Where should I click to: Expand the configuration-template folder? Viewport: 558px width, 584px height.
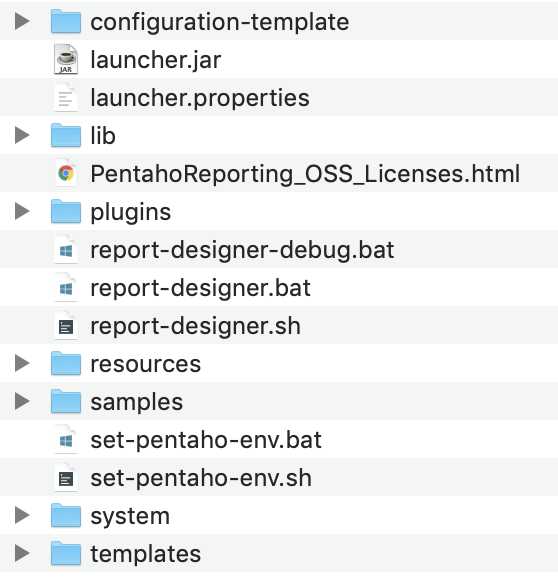click(22, 21)
